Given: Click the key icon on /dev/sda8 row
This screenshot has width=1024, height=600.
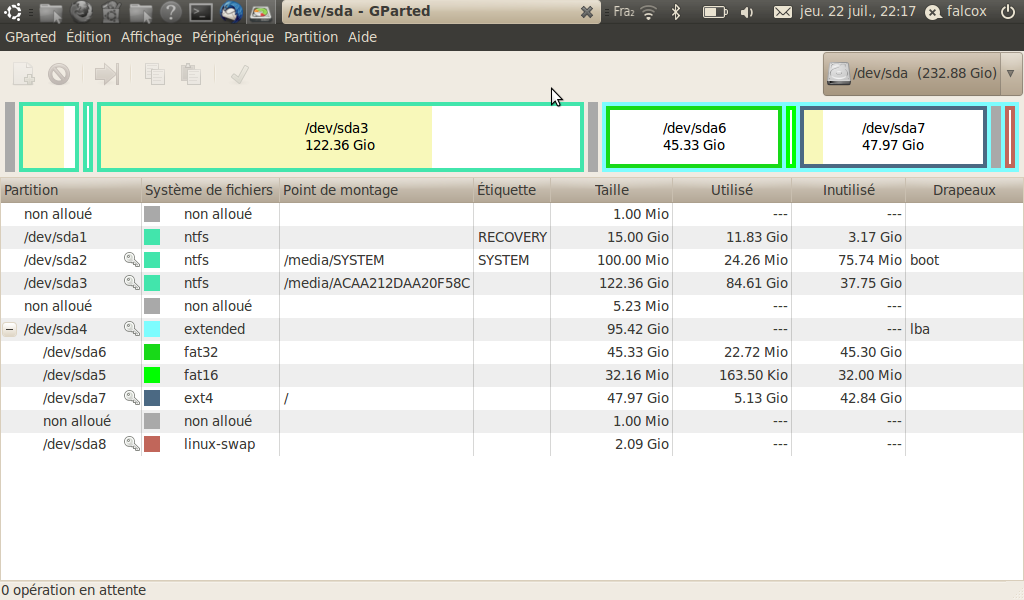Looking at the screenshot, I should click(x=131, y=443).
